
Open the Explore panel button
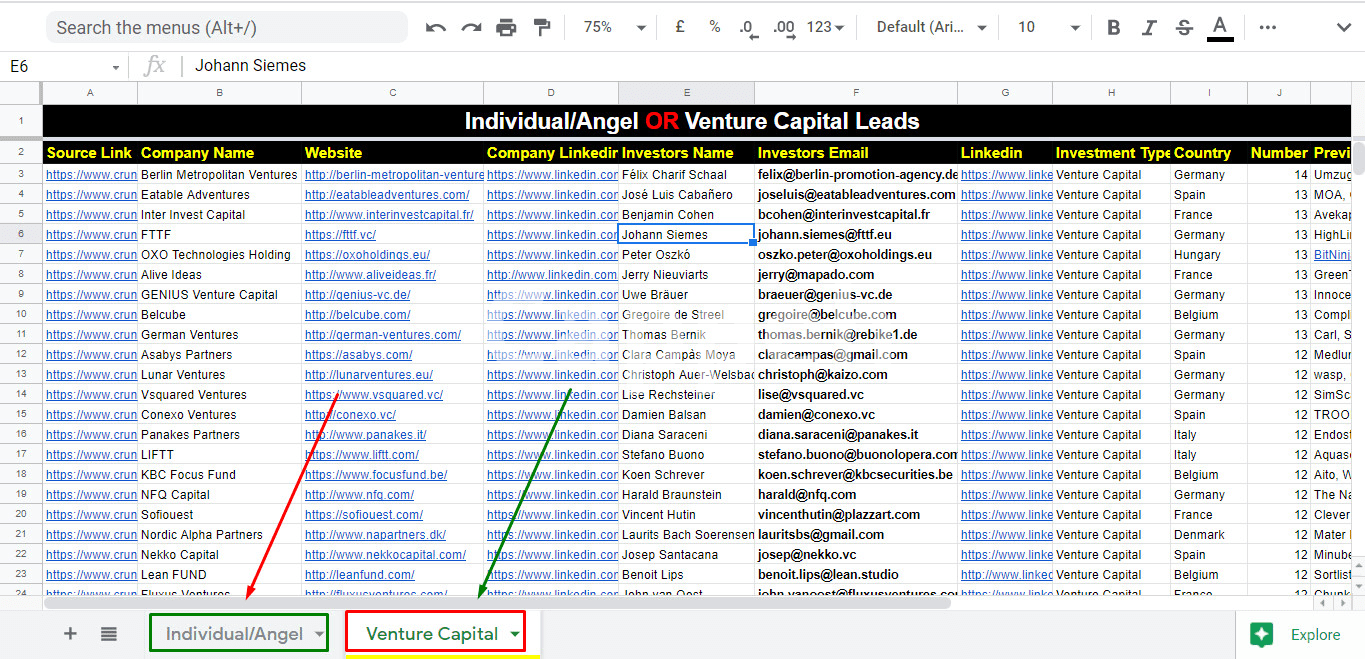point(1296,634)
